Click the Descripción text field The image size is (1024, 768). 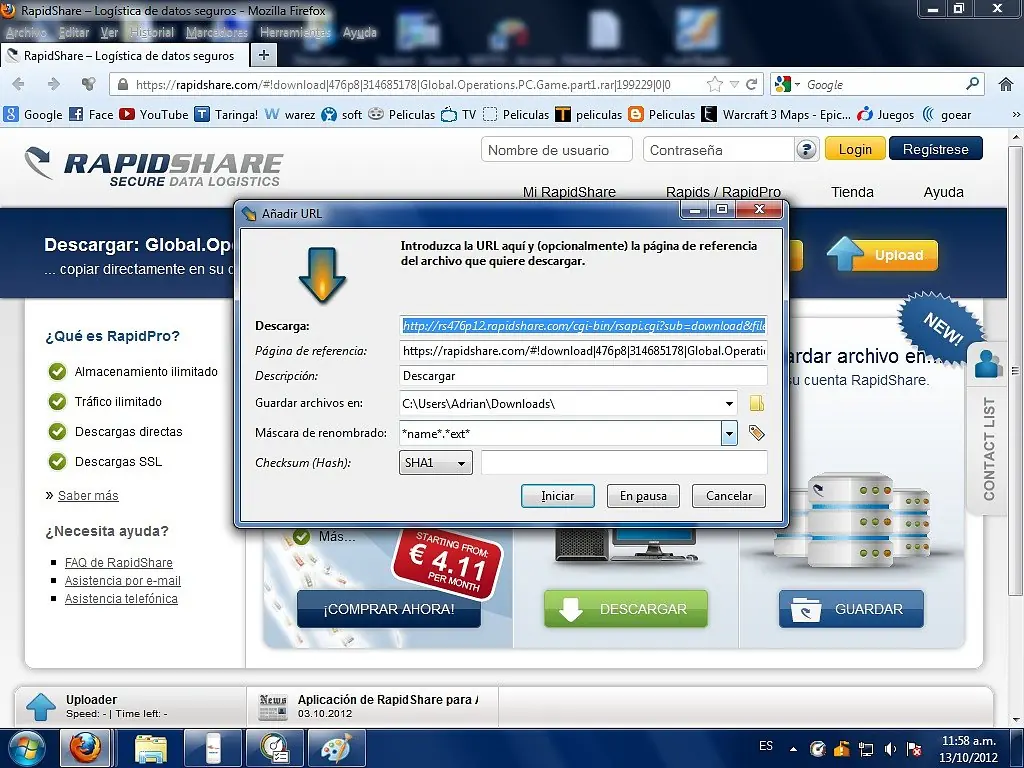[x=583, y=376]
